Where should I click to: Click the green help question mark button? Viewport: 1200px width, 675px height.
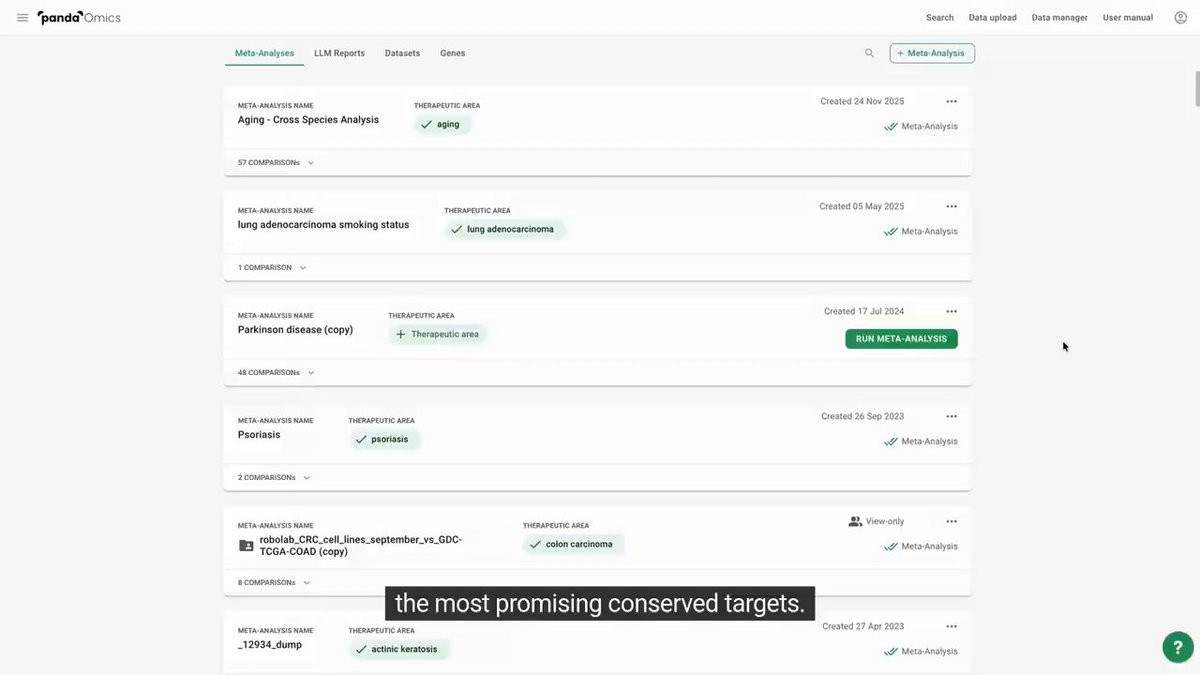pyautogui.click(x=1178, y=647)
